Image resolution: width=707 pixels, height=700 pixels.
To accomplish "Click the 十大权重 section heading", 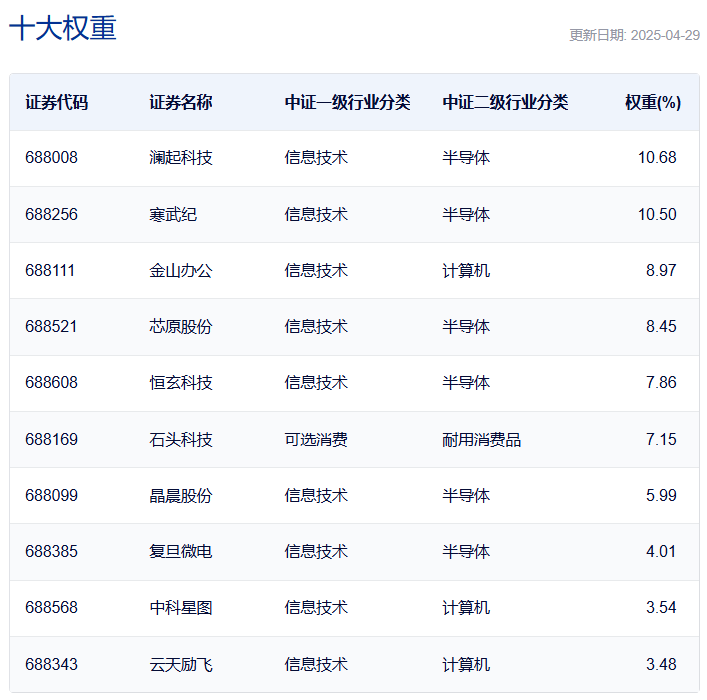I will (63, 28).
